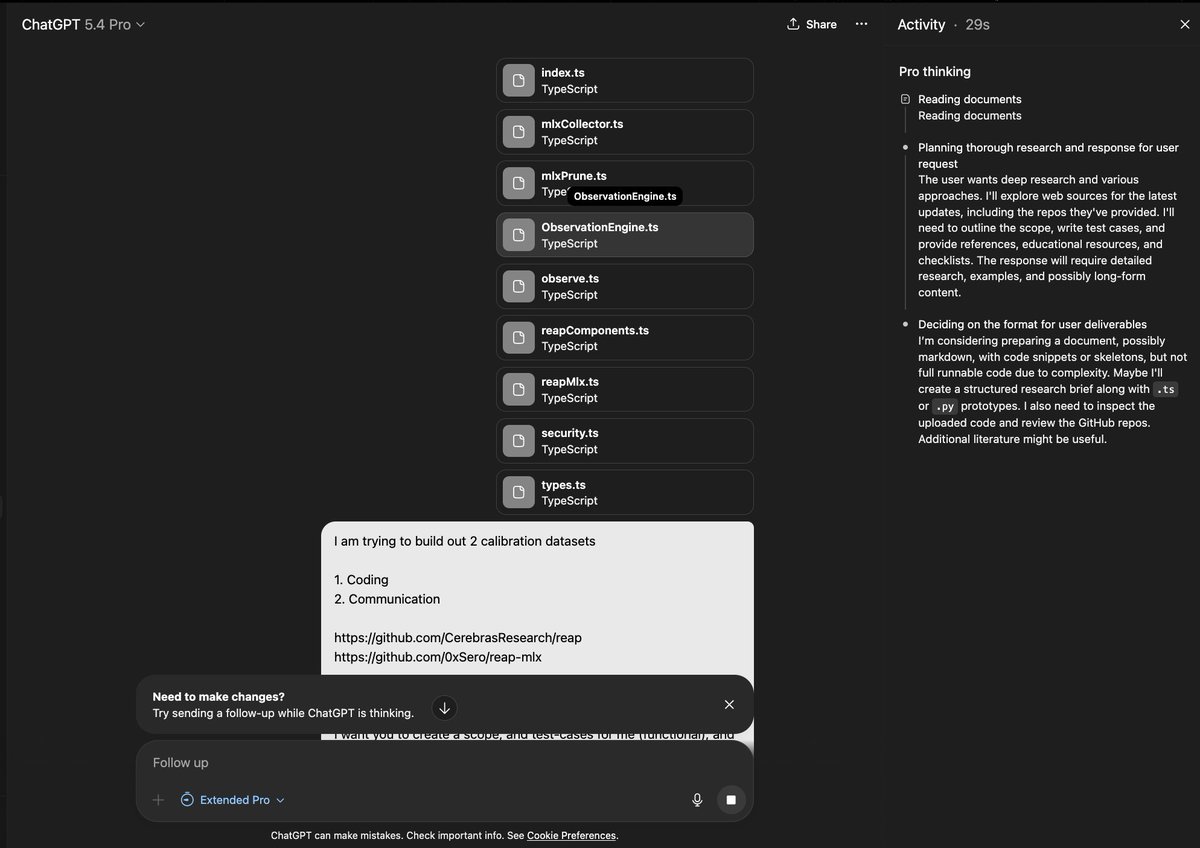The width and height of the screenshot is (1200, 848).
Task: Close the Activity panel
Action: click(1185, 24)
